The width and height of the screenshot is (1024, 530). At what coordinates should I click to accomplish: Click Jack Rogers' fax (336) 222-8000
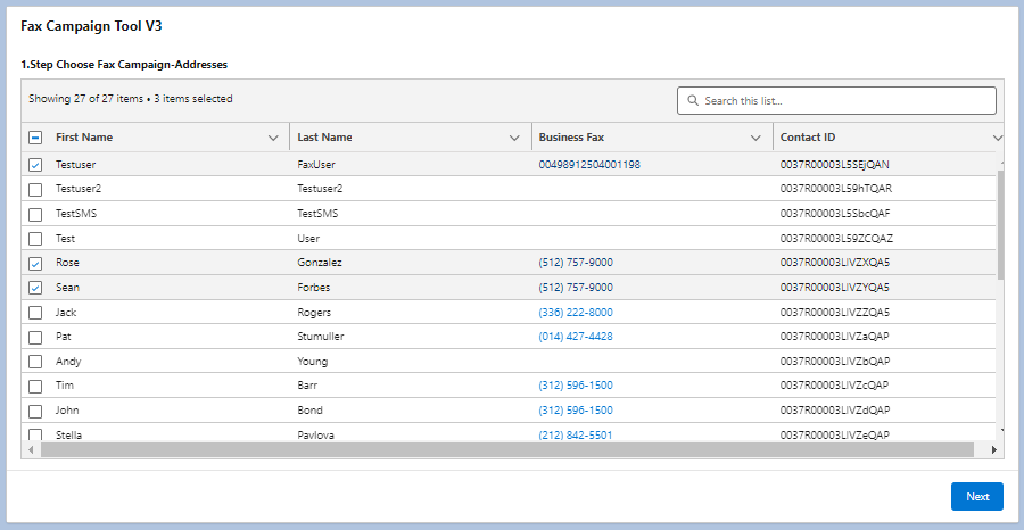[575, 312]
